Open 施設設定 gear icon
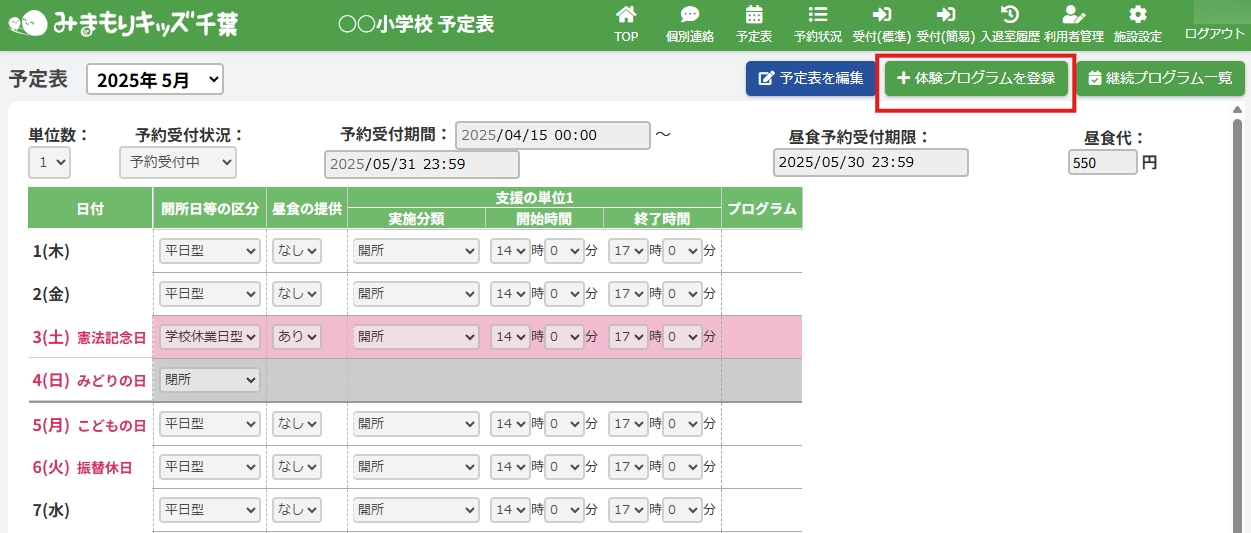This screenshot has width=1251, height=533. [1137, 16]
